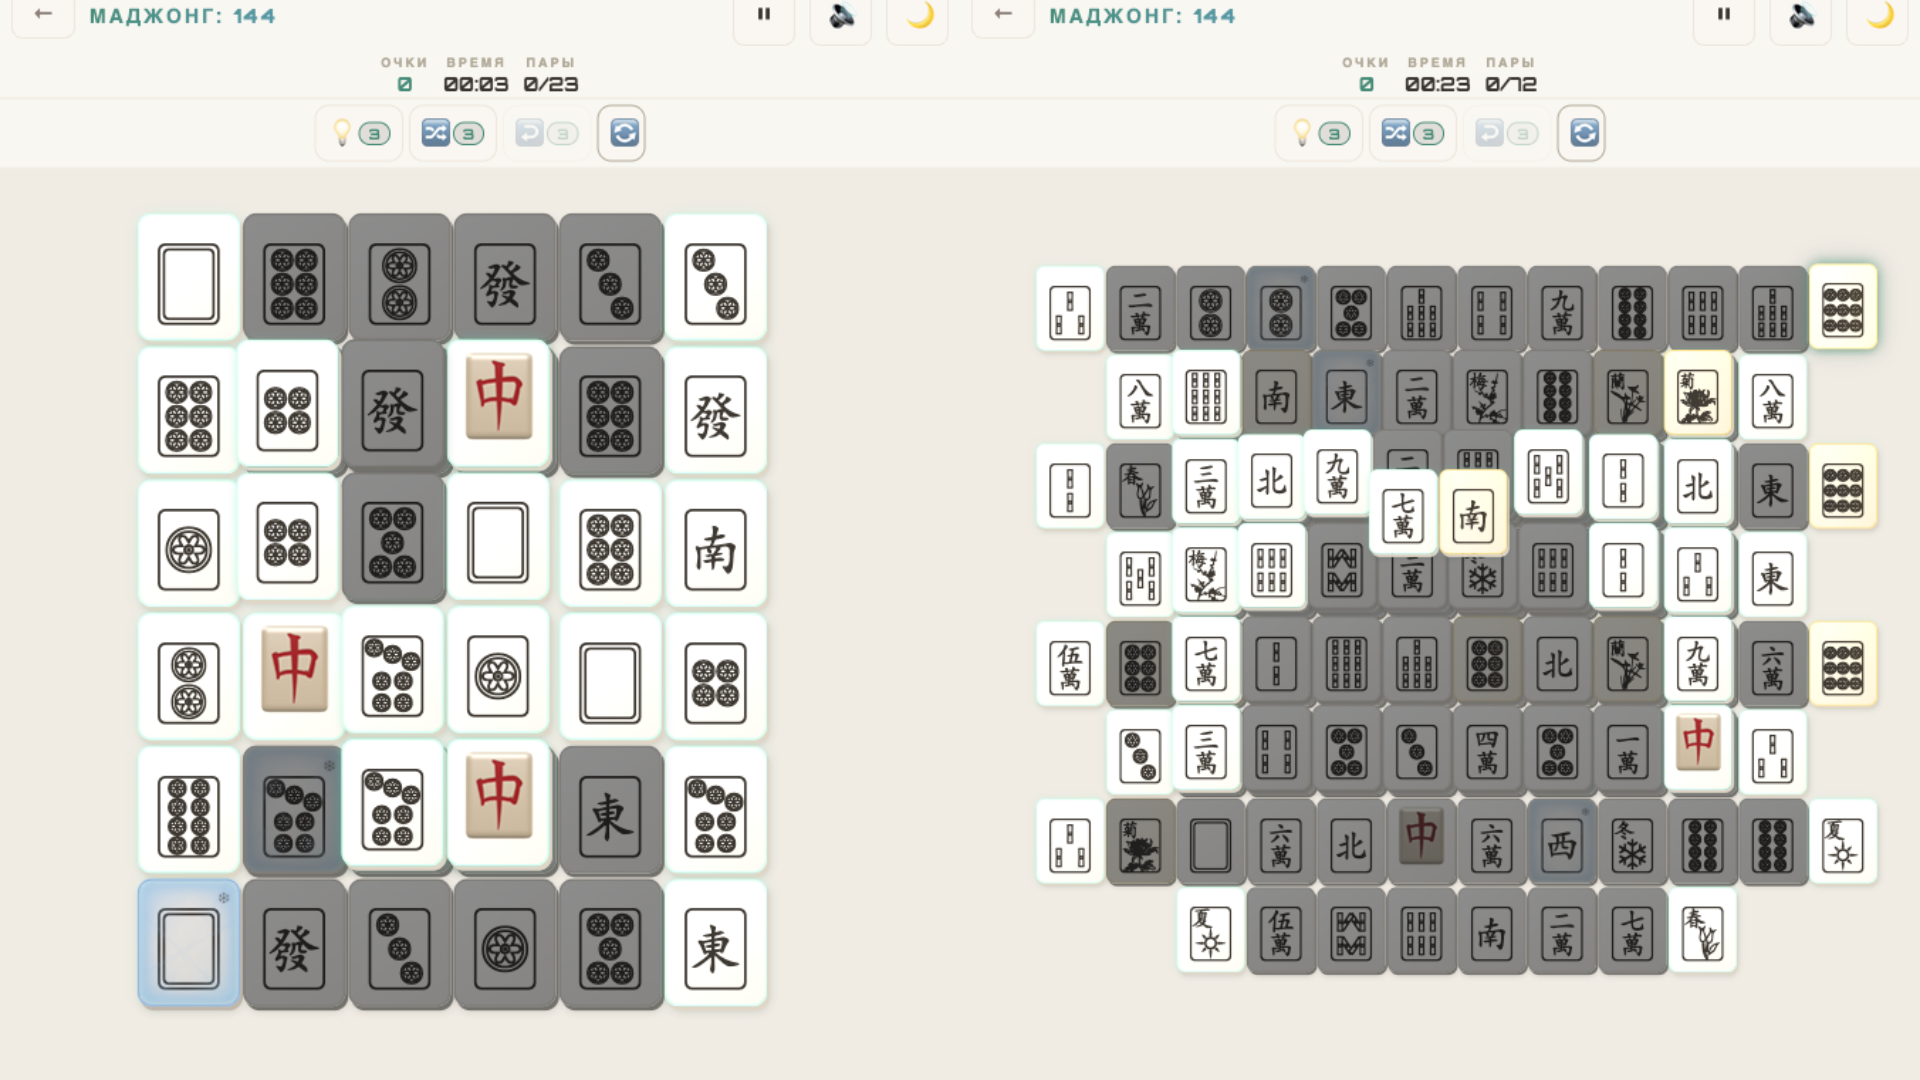1920x1080 pixels.
Task: Enable dark mode moon in left game
Action: [919, 15]
